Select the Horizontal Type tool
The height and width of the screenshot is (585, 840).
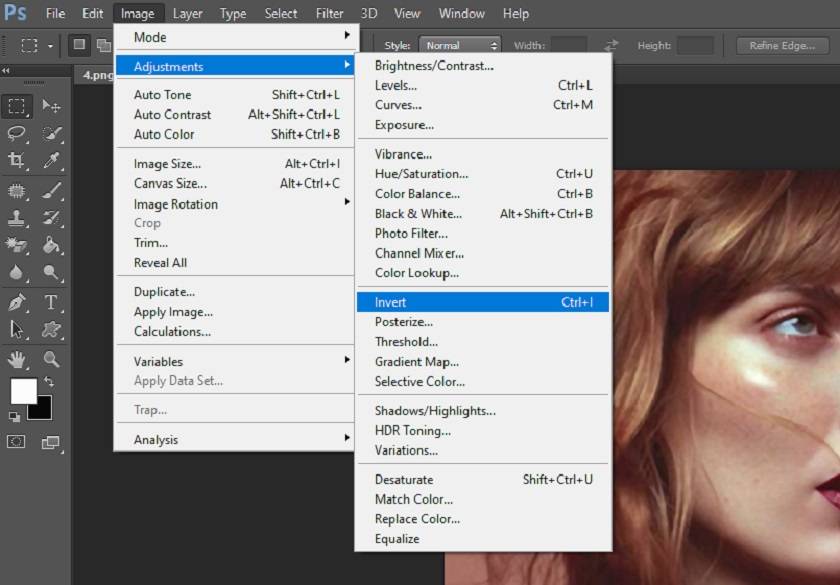click(x=51, y=302)
